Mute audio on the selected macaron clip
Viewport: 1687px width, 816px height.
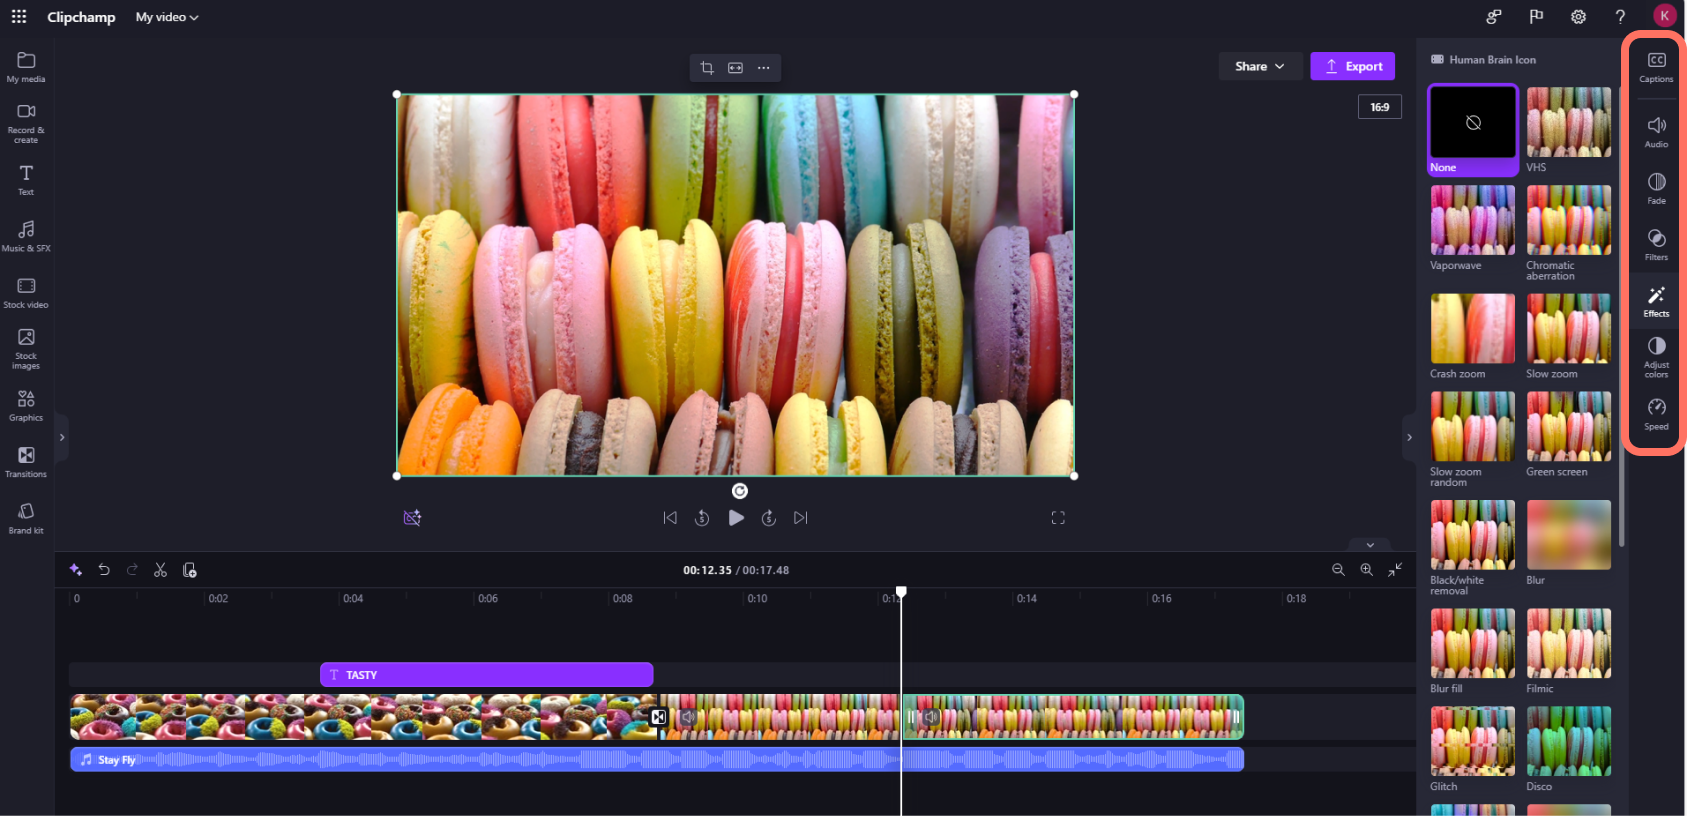click(931, 717)
